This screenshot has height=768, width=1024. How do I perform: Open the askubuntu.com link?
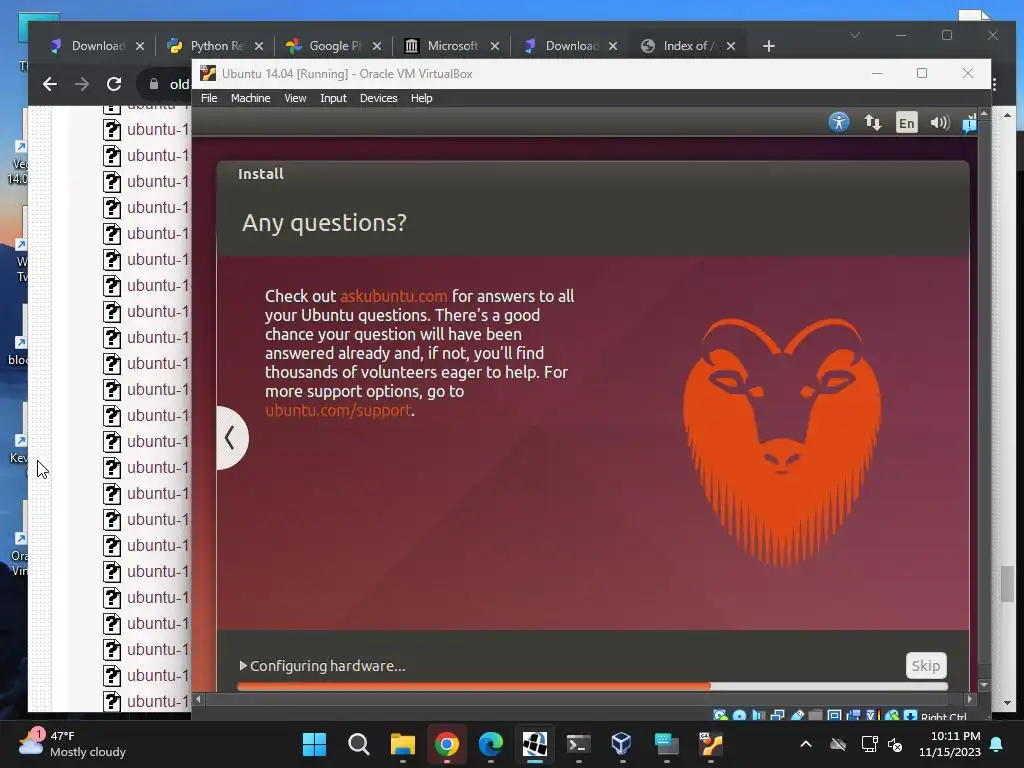(x=394, y=296)
